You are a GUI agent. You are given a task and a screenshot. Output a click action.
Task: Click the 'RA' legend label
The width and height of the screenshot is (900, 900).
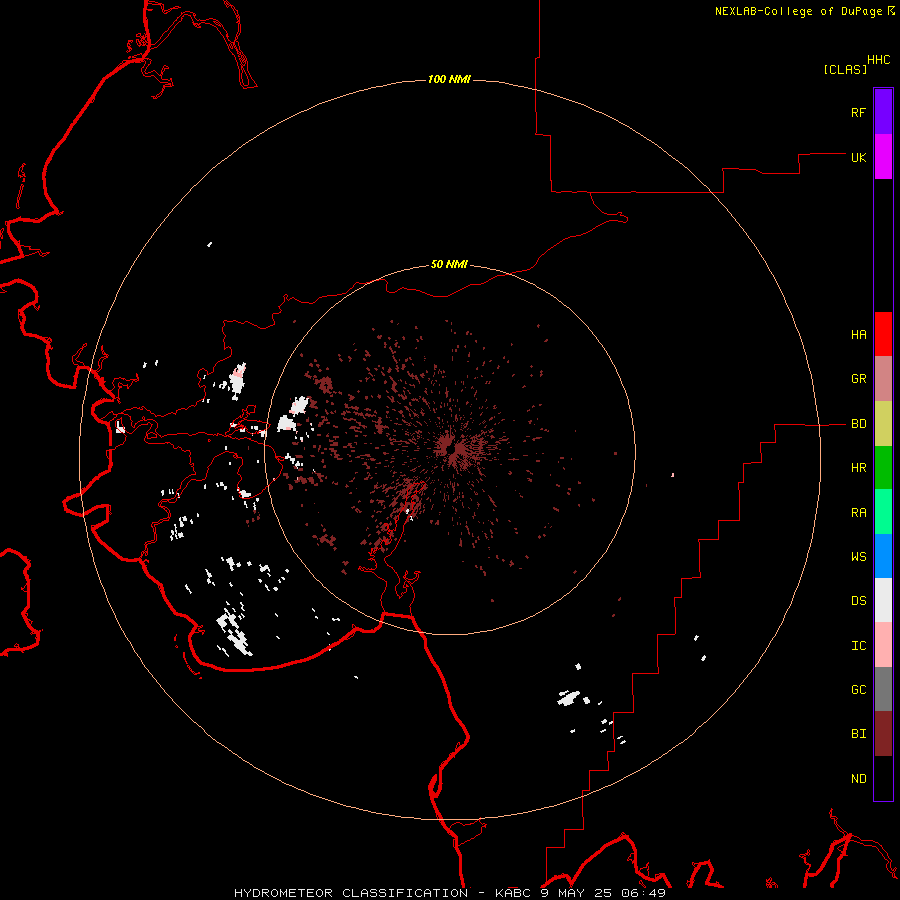(858, 513)
